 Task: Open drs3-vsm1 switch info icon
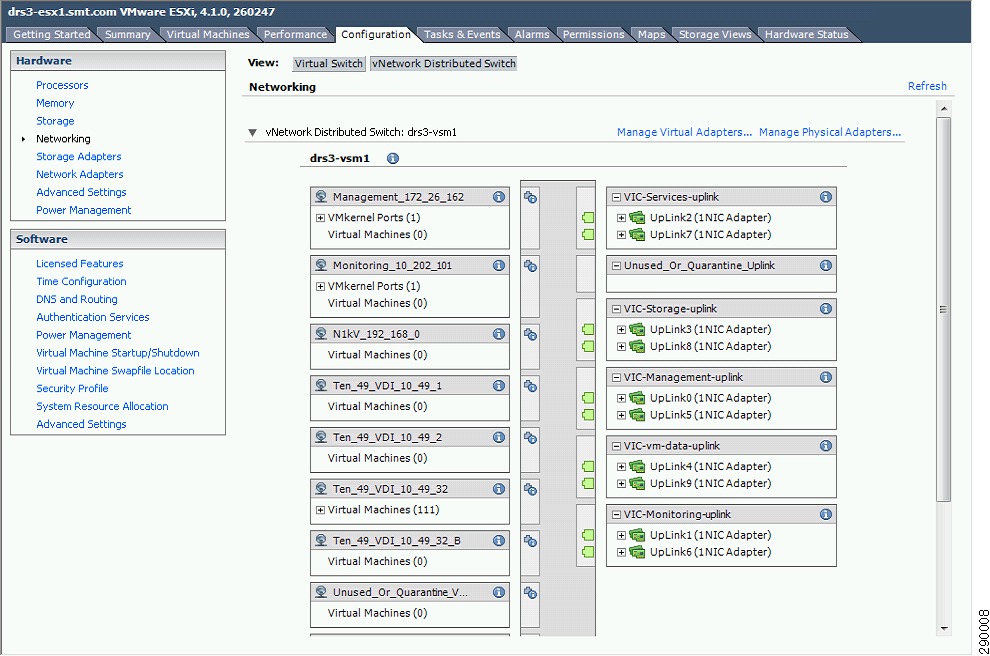click(393, 158)
